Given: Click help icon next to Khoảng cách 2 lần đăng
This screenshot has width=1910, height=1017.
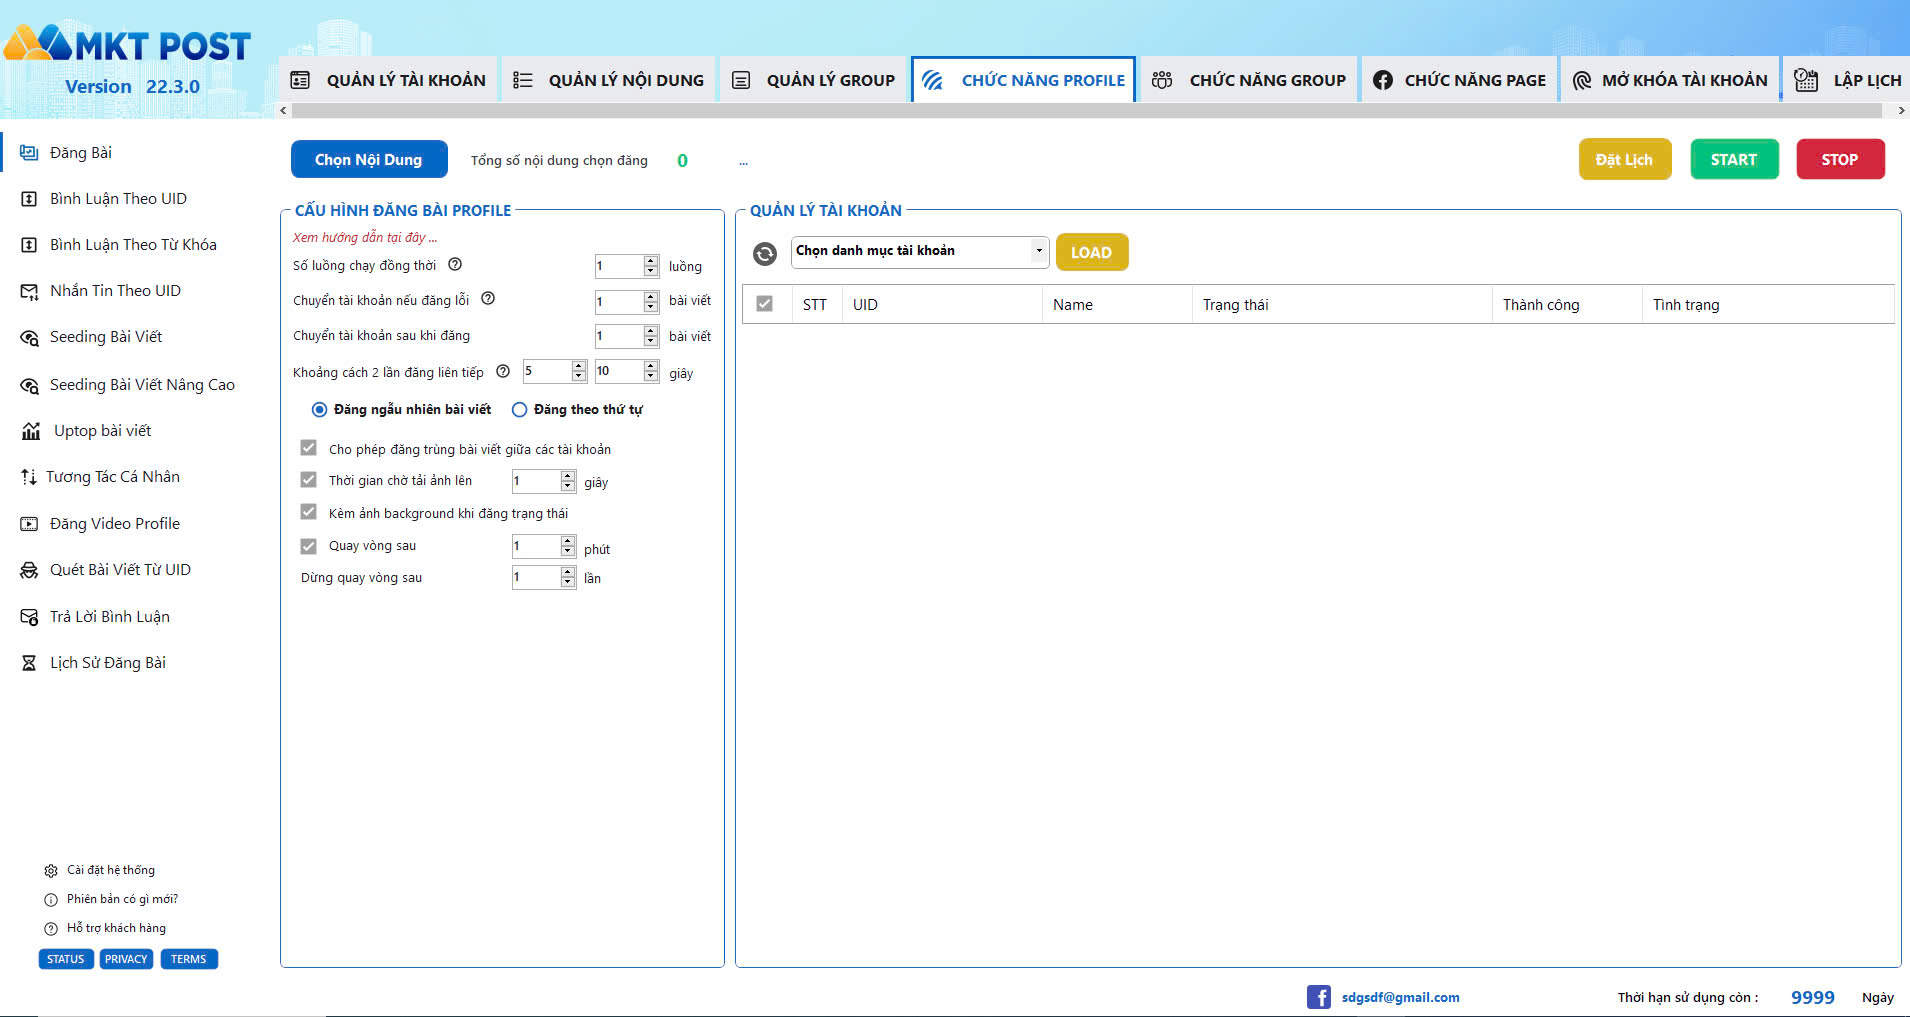Looking at the screenshot, I should point(503,371).
